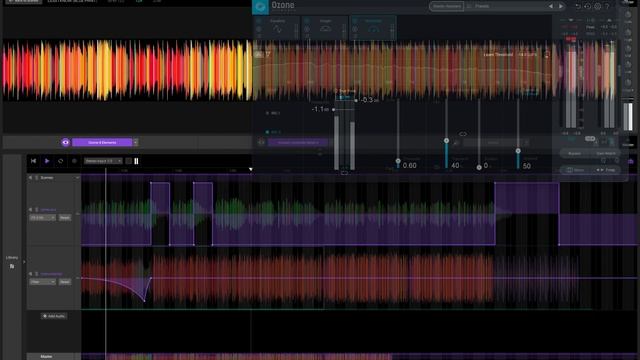
Task: Open the Master Assistant in Ozone
Action: [x=446, y=6]
